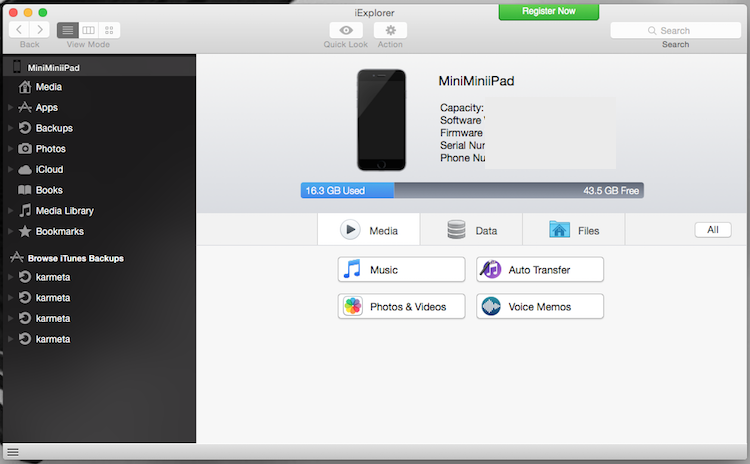Click the Photos camera icon in sidebar
Viewport: 750px width, 464px height.
click(x=25, y=149)
